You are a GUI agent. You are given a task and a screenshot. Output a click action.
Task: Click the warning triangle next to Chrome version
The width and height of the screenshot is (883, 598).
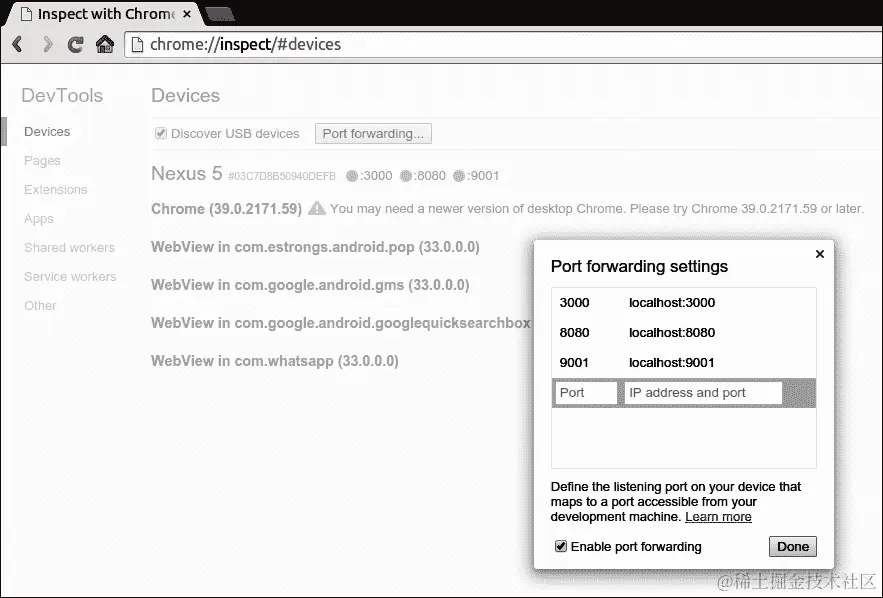pos(316,208)
